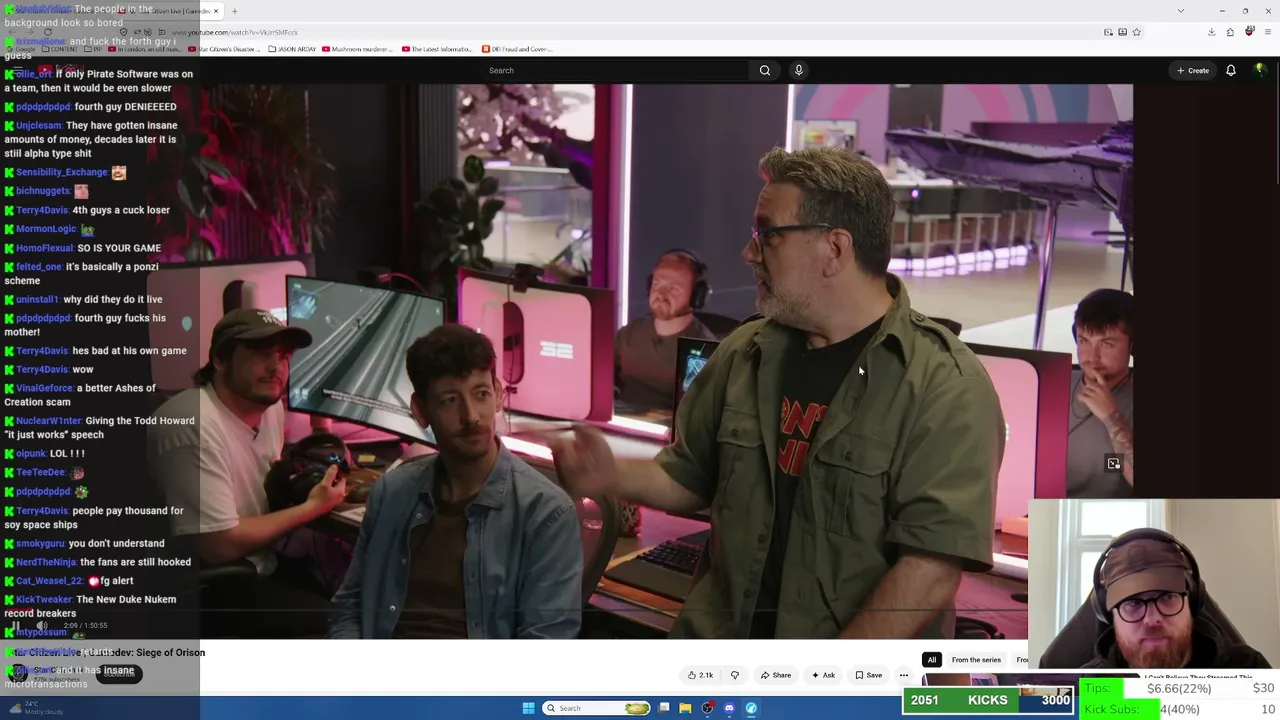Open the blue circular app on taskbar
This screenshot has height=720, width=1280.
[x=751, y=708]
